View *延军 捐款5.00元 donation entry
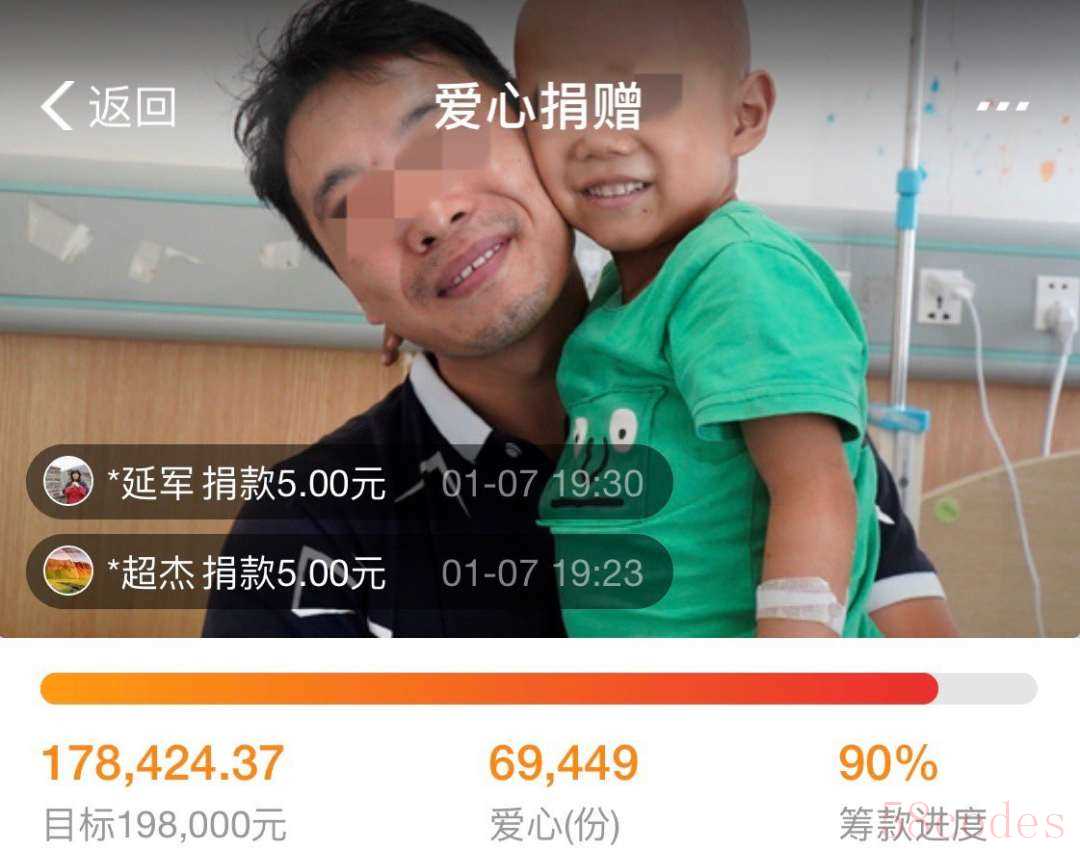Image resolution: width=1080 pixels, height=851 pixels. [246, 483]
